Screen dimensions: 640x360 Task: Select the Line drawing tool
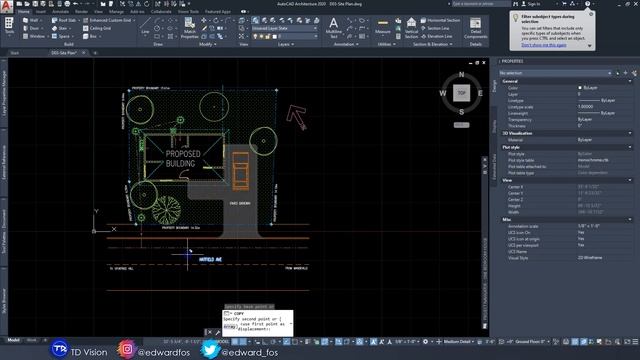pos(145,26)
